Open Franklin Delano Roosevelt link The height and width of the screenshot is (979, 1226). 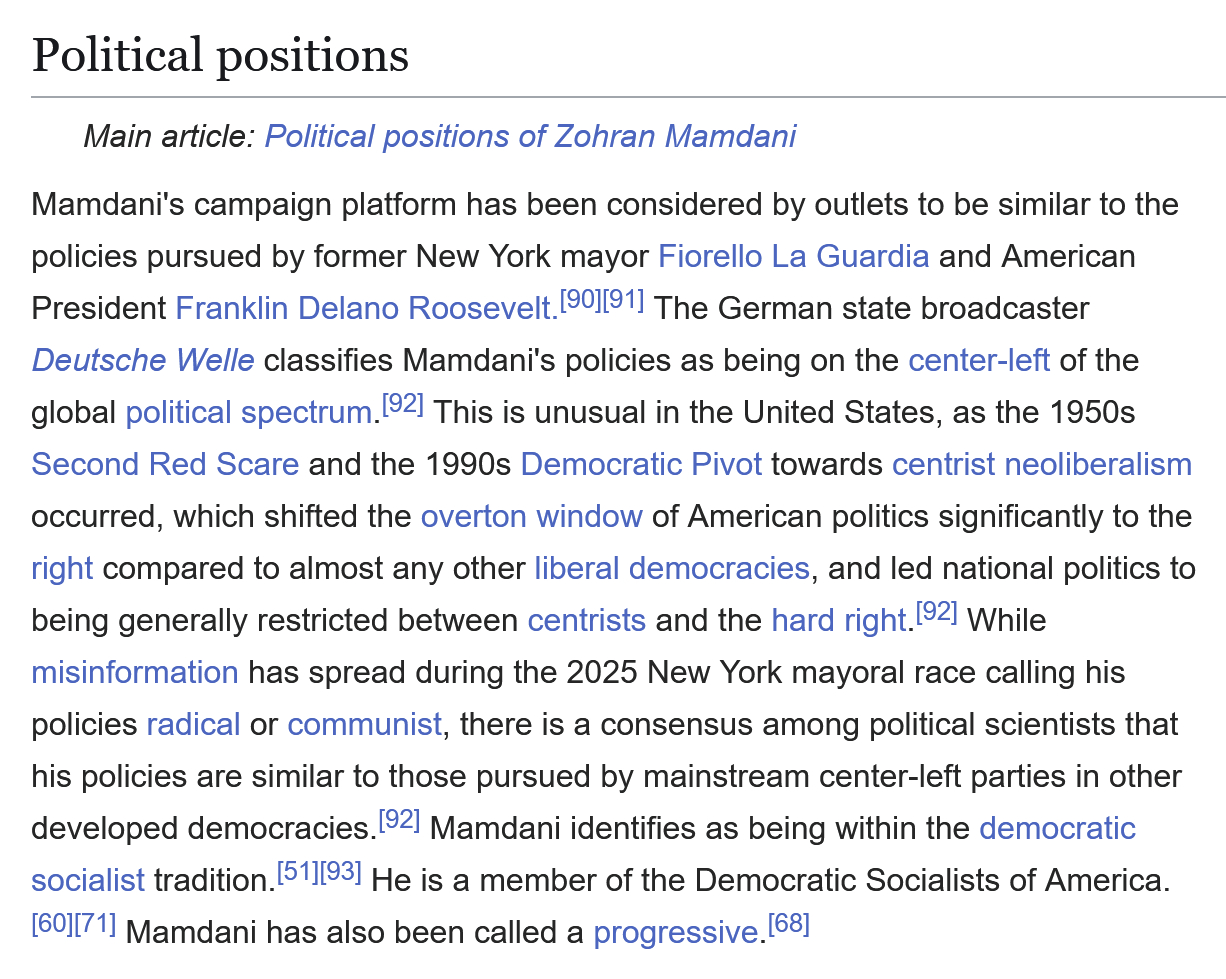[366, 309]
